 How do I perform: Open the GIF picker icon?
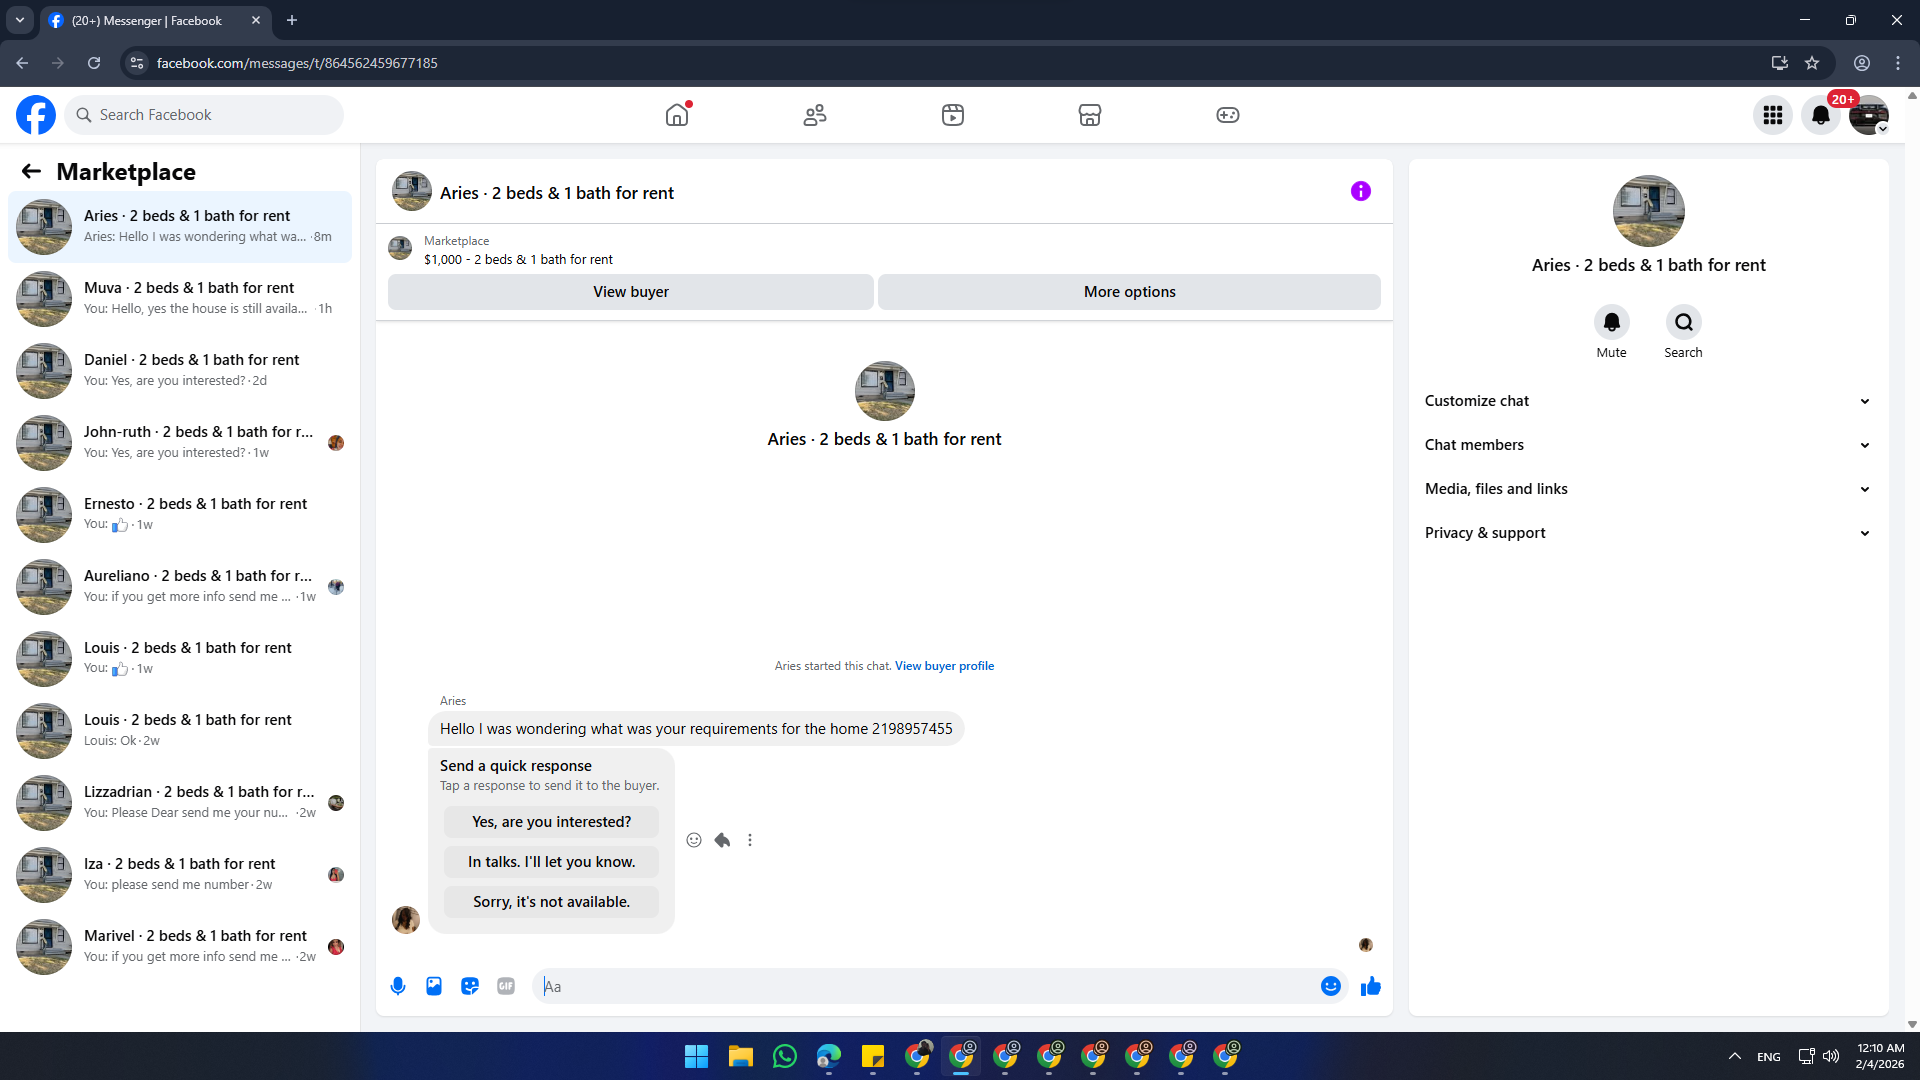[506, 986]
